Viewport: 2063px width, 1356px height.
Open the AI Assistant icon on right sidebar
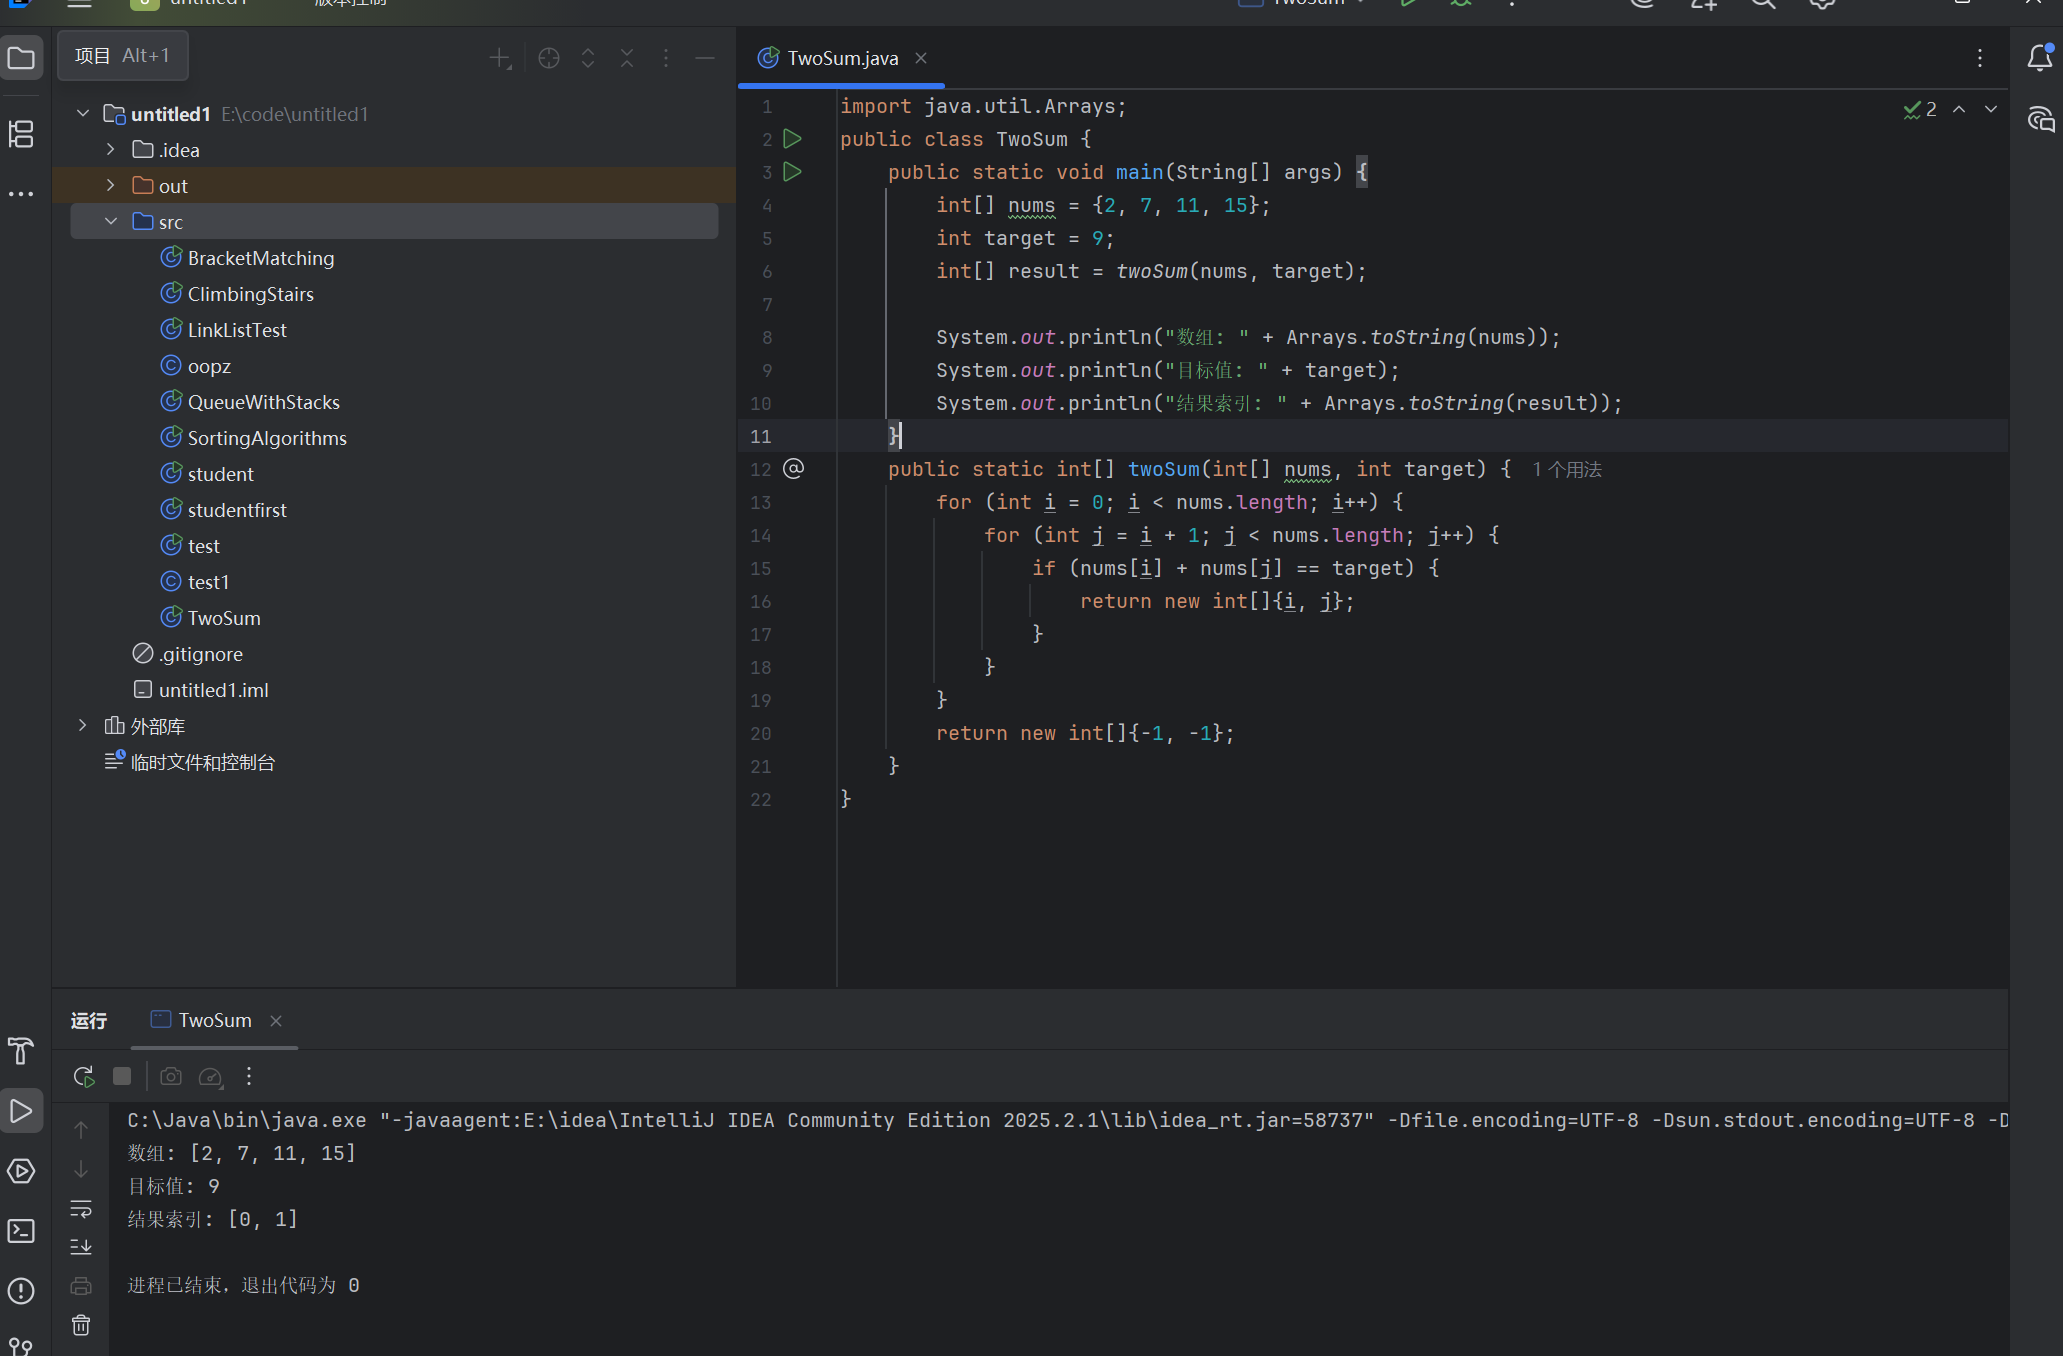click(x=2040, y=120)
